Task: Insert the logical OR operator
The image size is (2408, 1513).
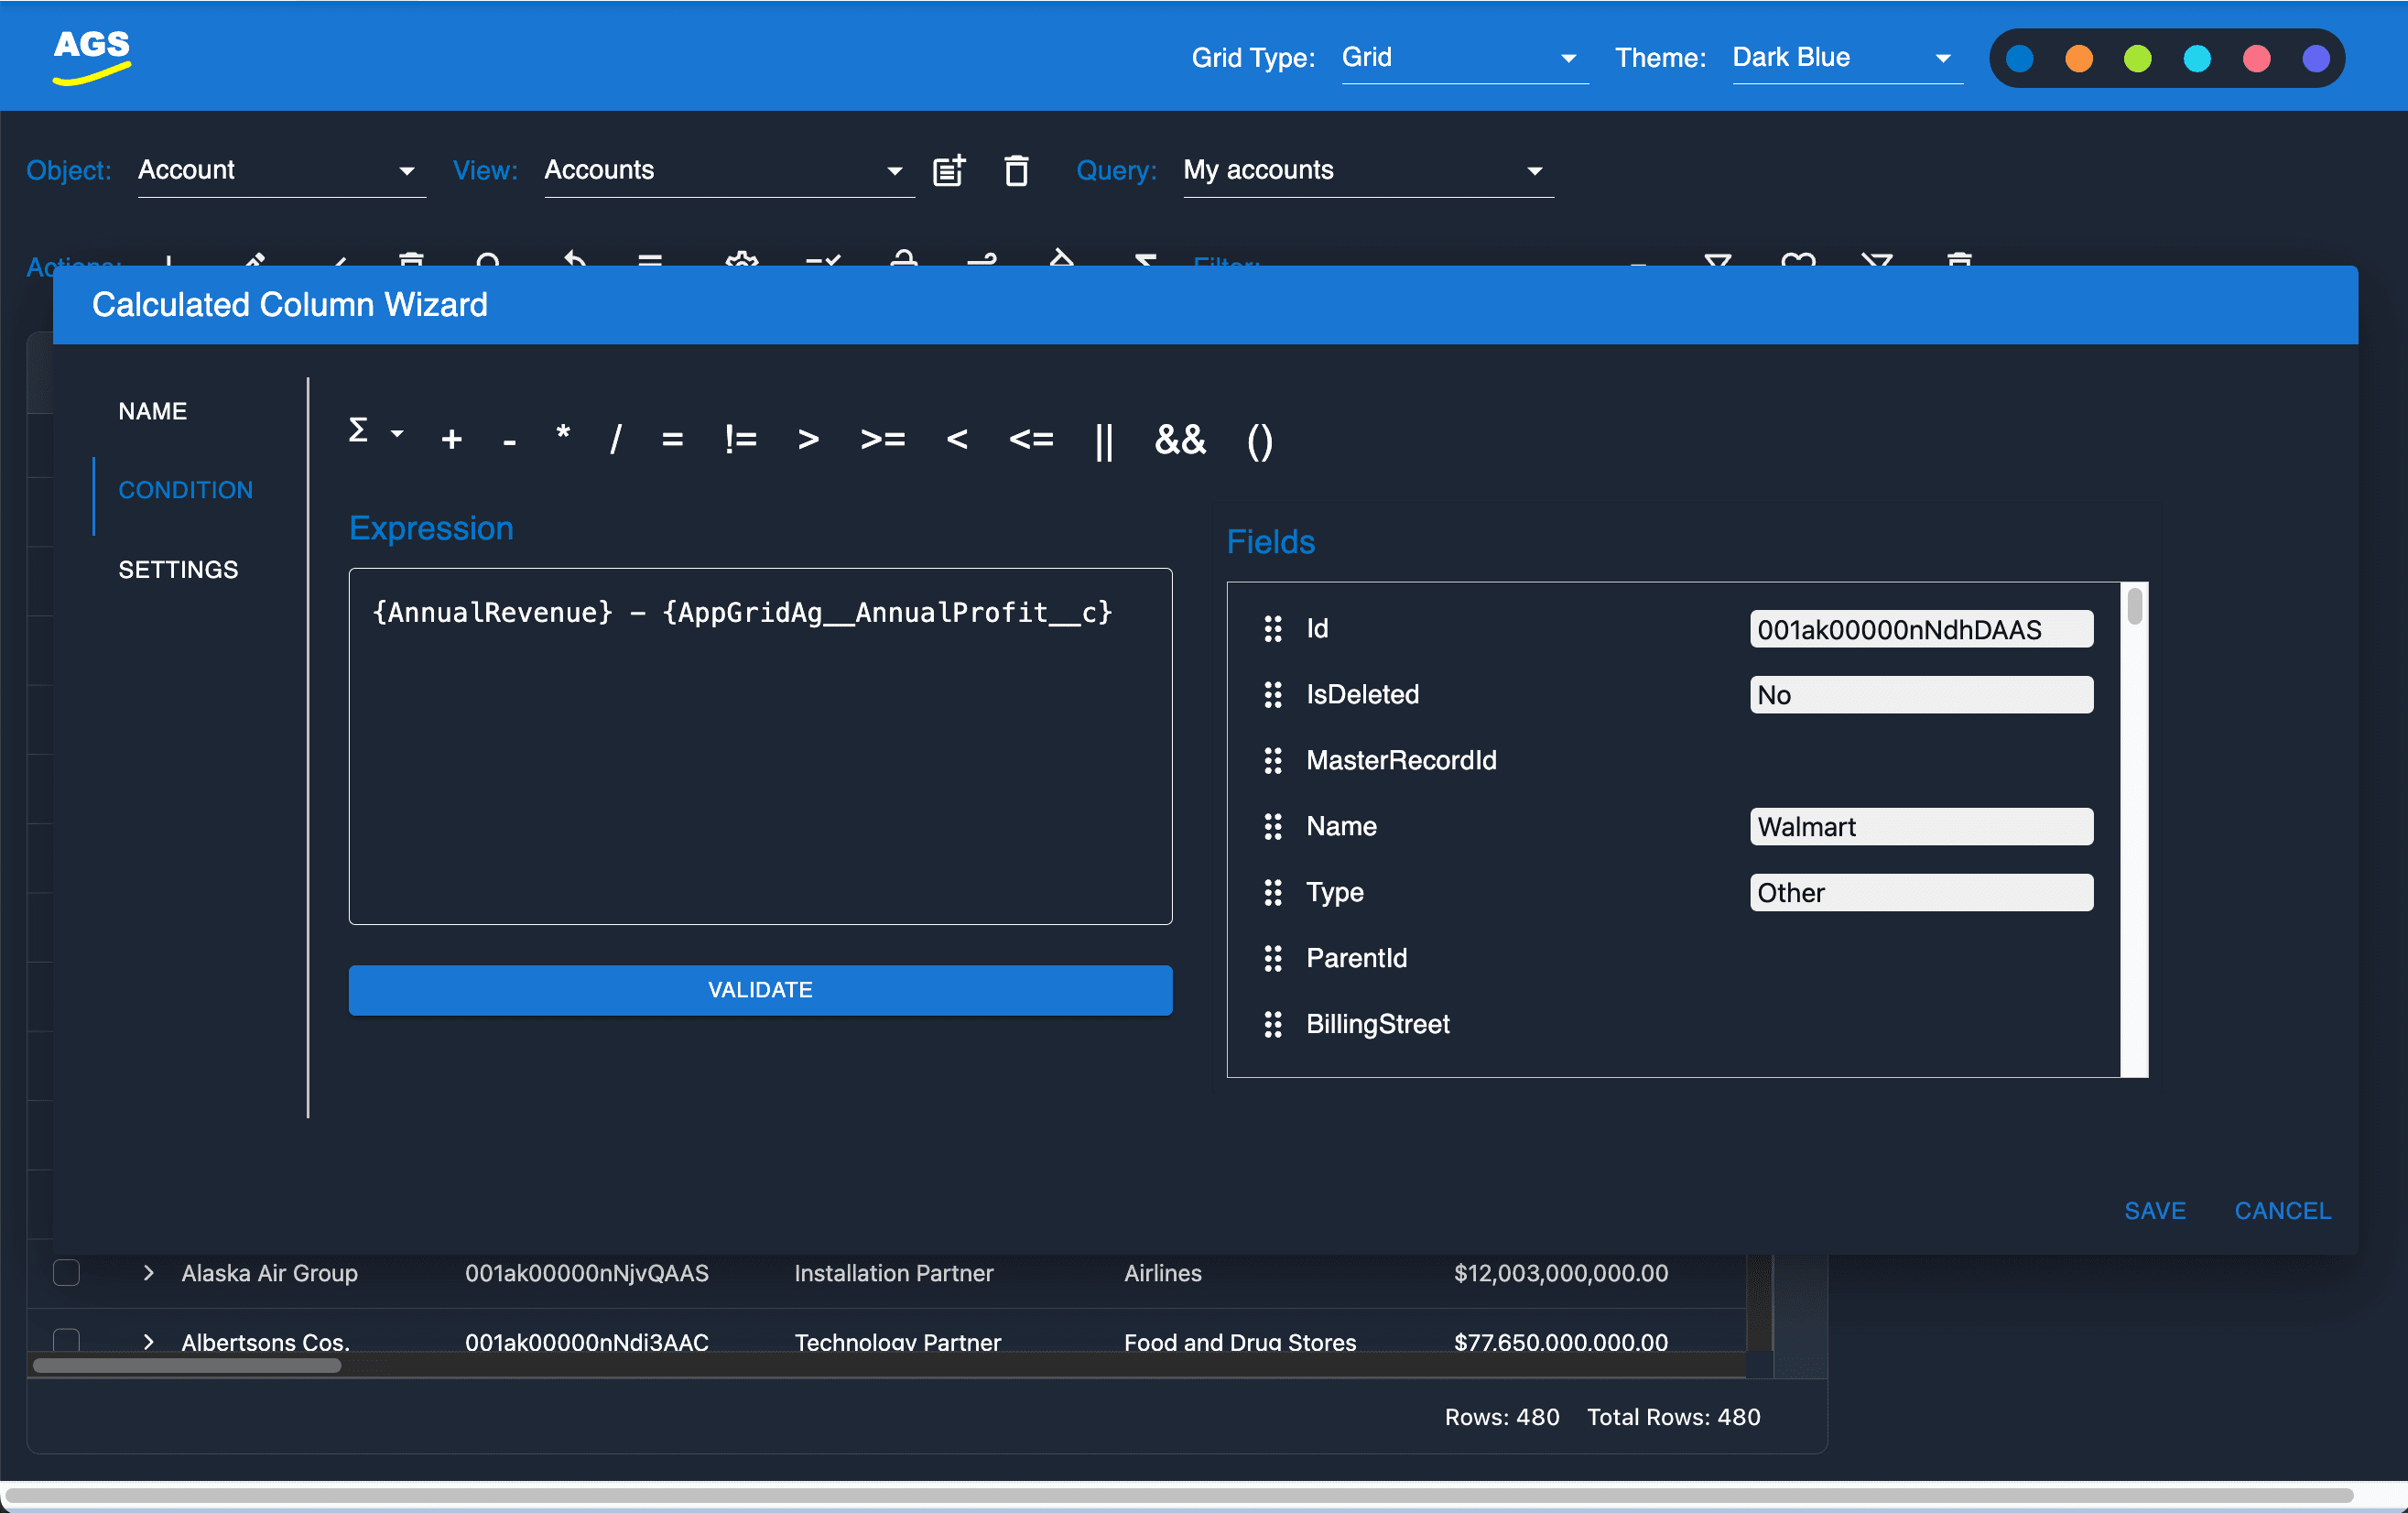Action: (1103, 441)
